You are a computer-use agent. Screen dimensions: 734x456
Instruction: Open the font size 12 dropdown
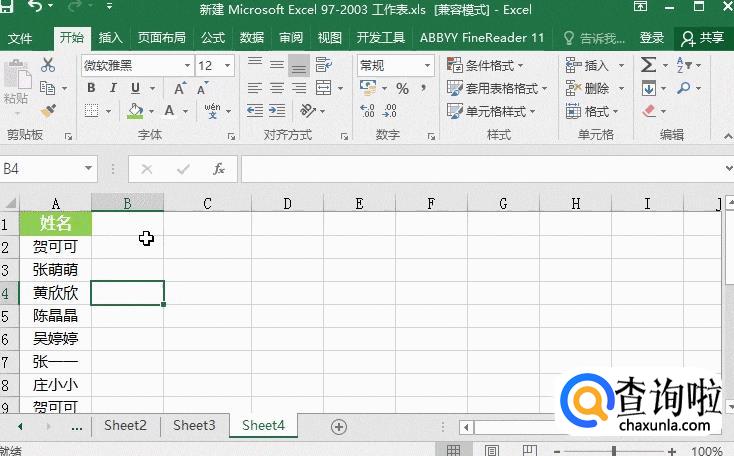coord(228,66)
